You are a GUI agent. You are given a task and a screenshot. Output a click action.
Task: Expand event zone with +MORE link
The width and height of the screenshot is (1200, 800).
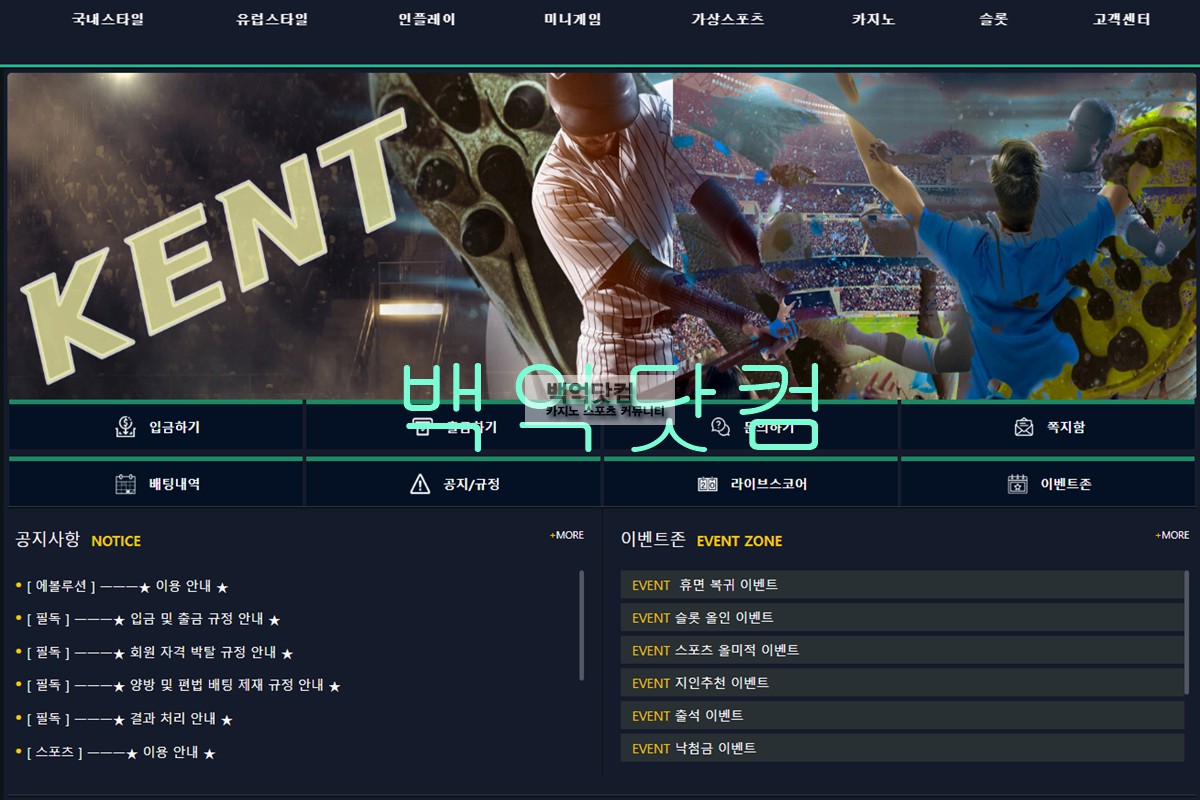[x=1172, y=535]
